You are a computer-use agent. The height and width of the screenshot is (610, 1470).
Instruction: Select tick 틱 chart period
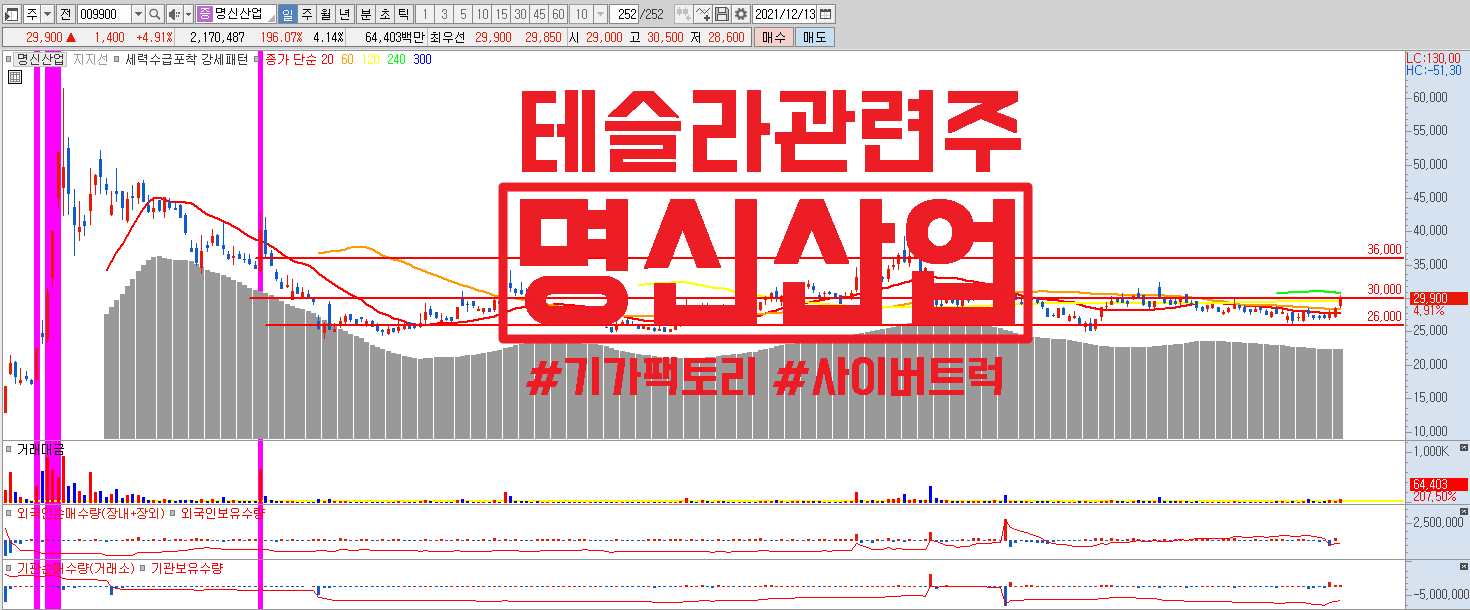point(404,14)
